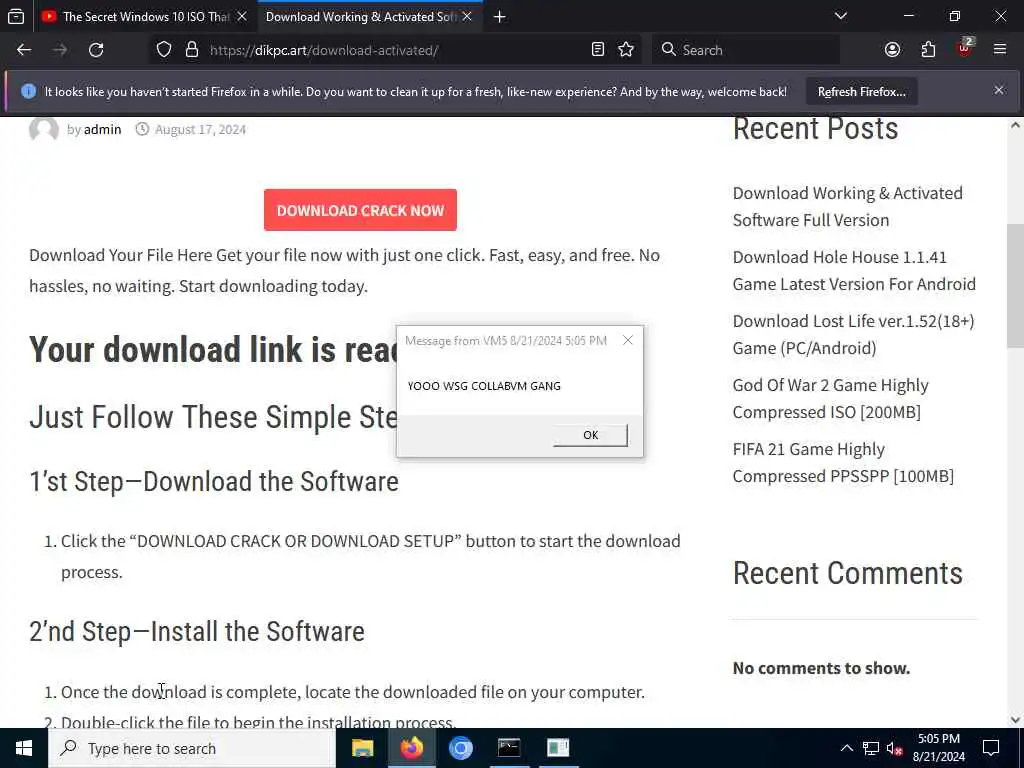Viewport: 1024px width, 768px height.
Task: Click the admin avatar image
Action: pyautogui.click(x=44, y=129)
